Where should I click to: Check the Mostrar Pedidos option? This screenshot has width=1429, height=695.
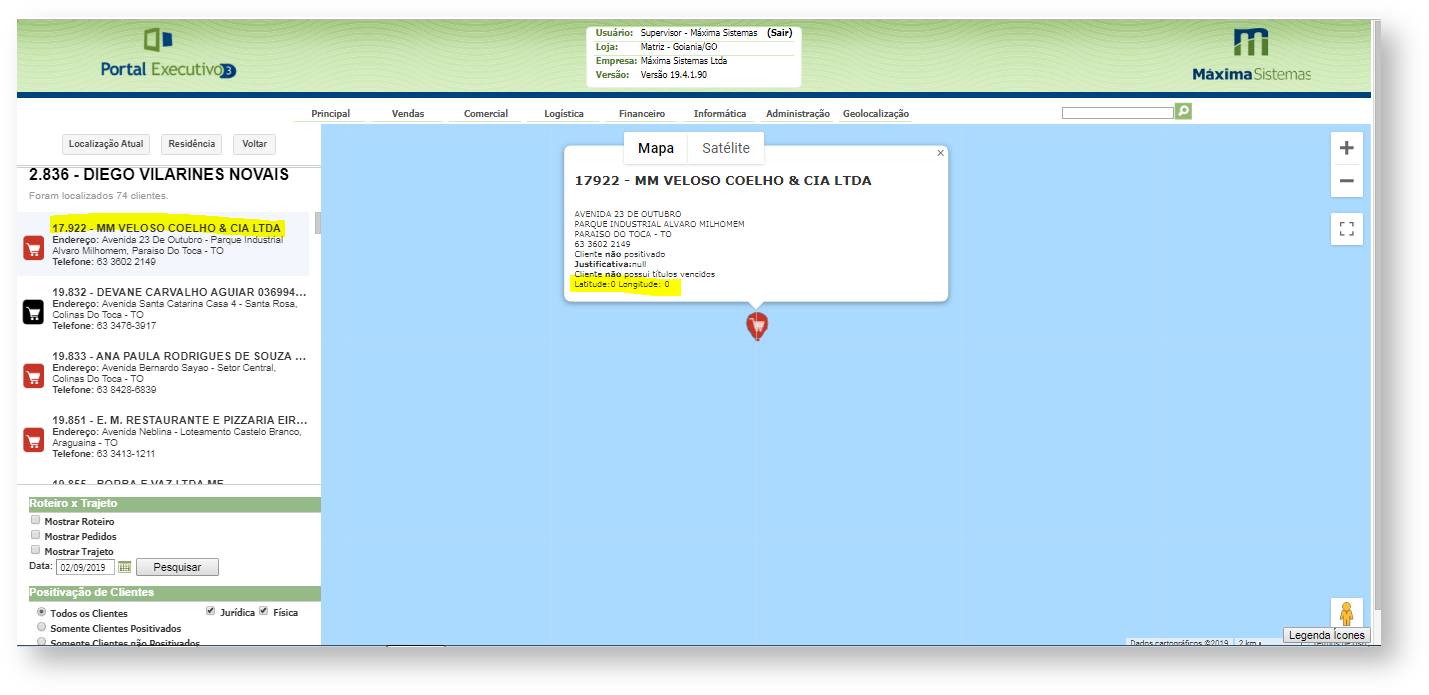click(36, 535)
